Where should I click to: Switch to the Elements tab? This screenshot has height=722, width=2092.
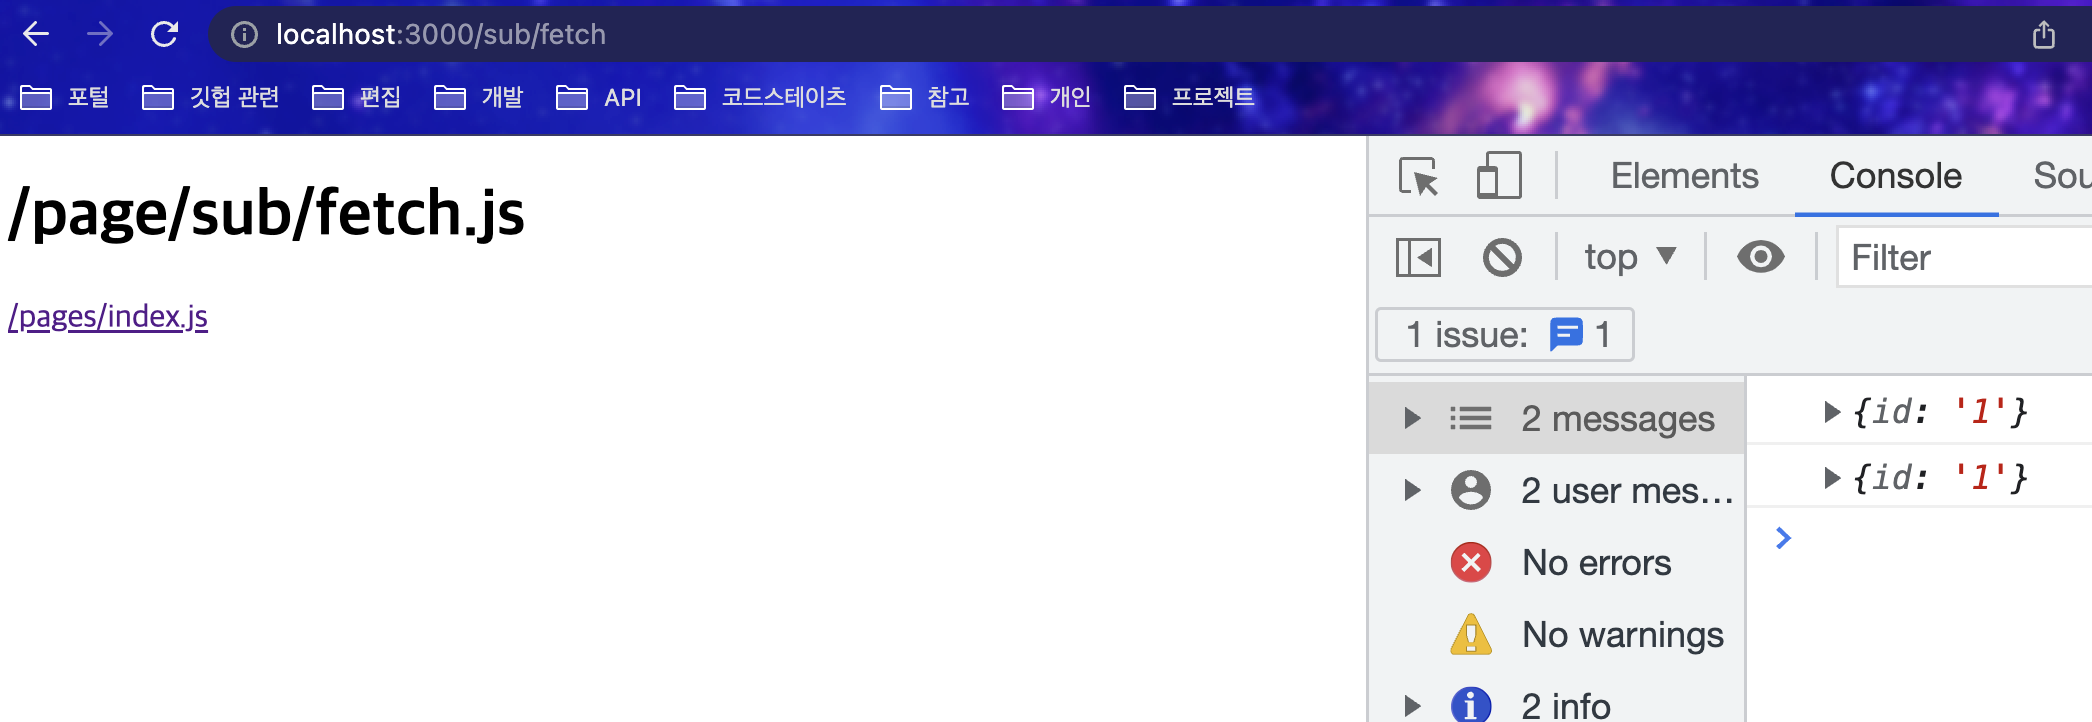[x=1685, y=176]
